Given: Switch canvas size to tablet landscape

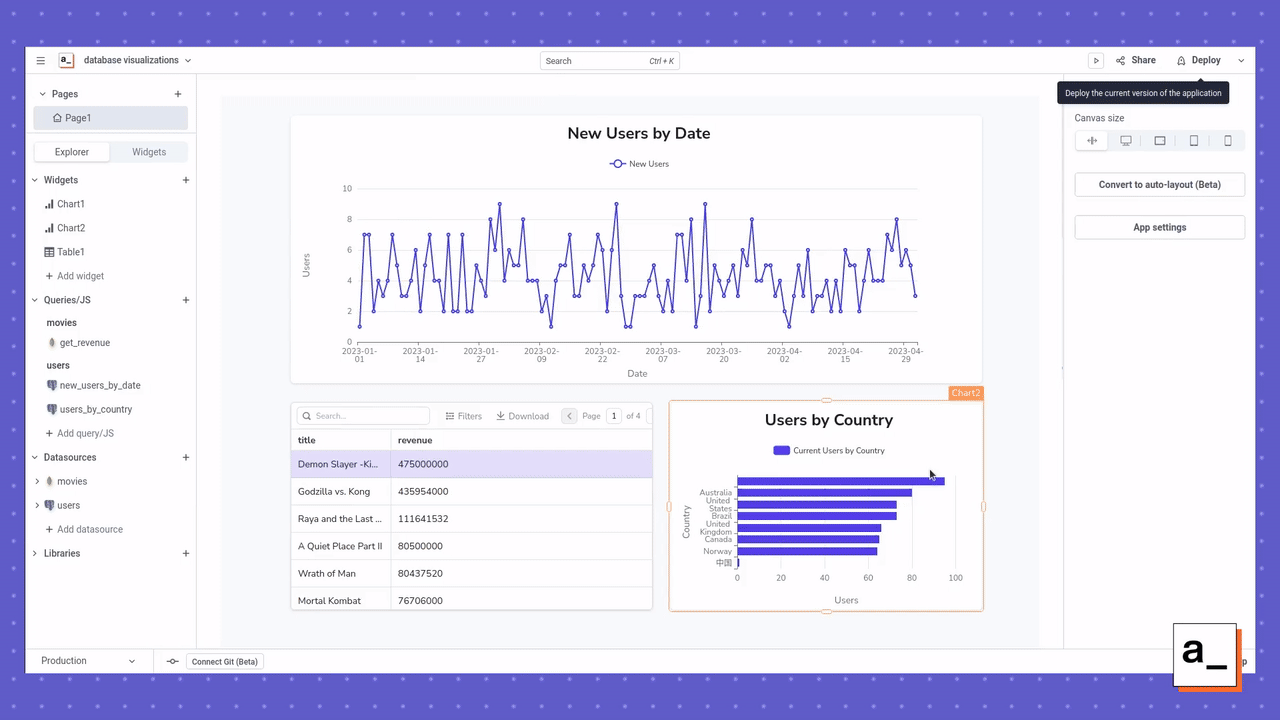Looking at the screenshot, I should 1160,140.
